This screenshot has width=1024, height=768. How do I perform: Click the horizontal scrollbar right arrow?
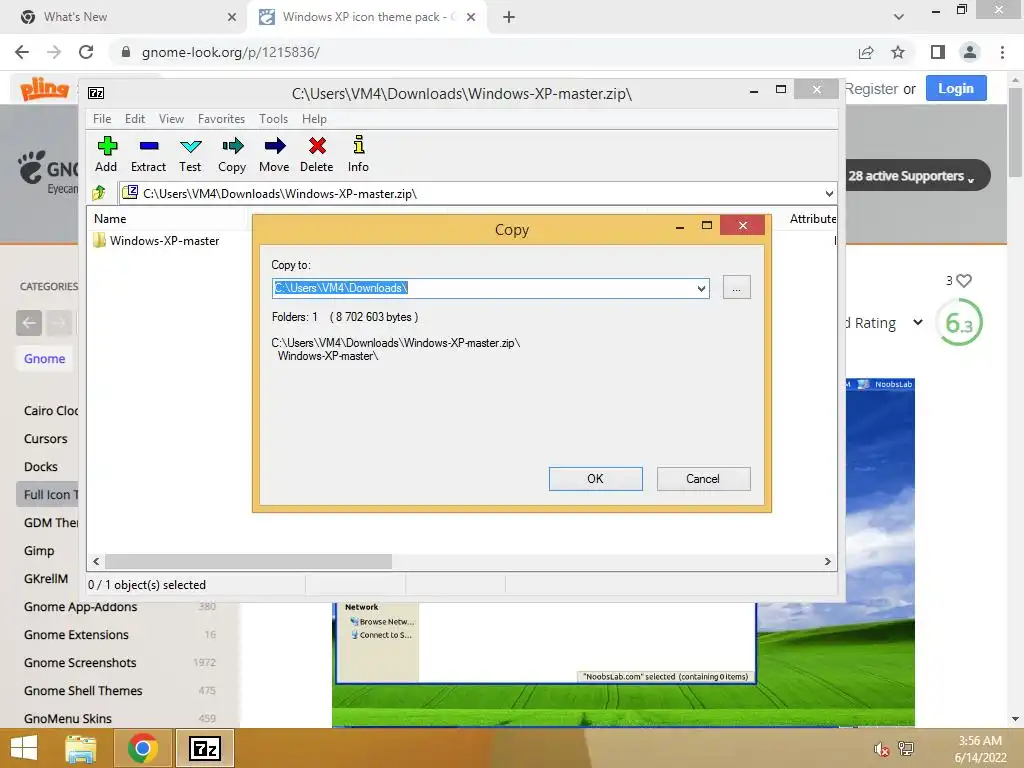tap(827, 562)
